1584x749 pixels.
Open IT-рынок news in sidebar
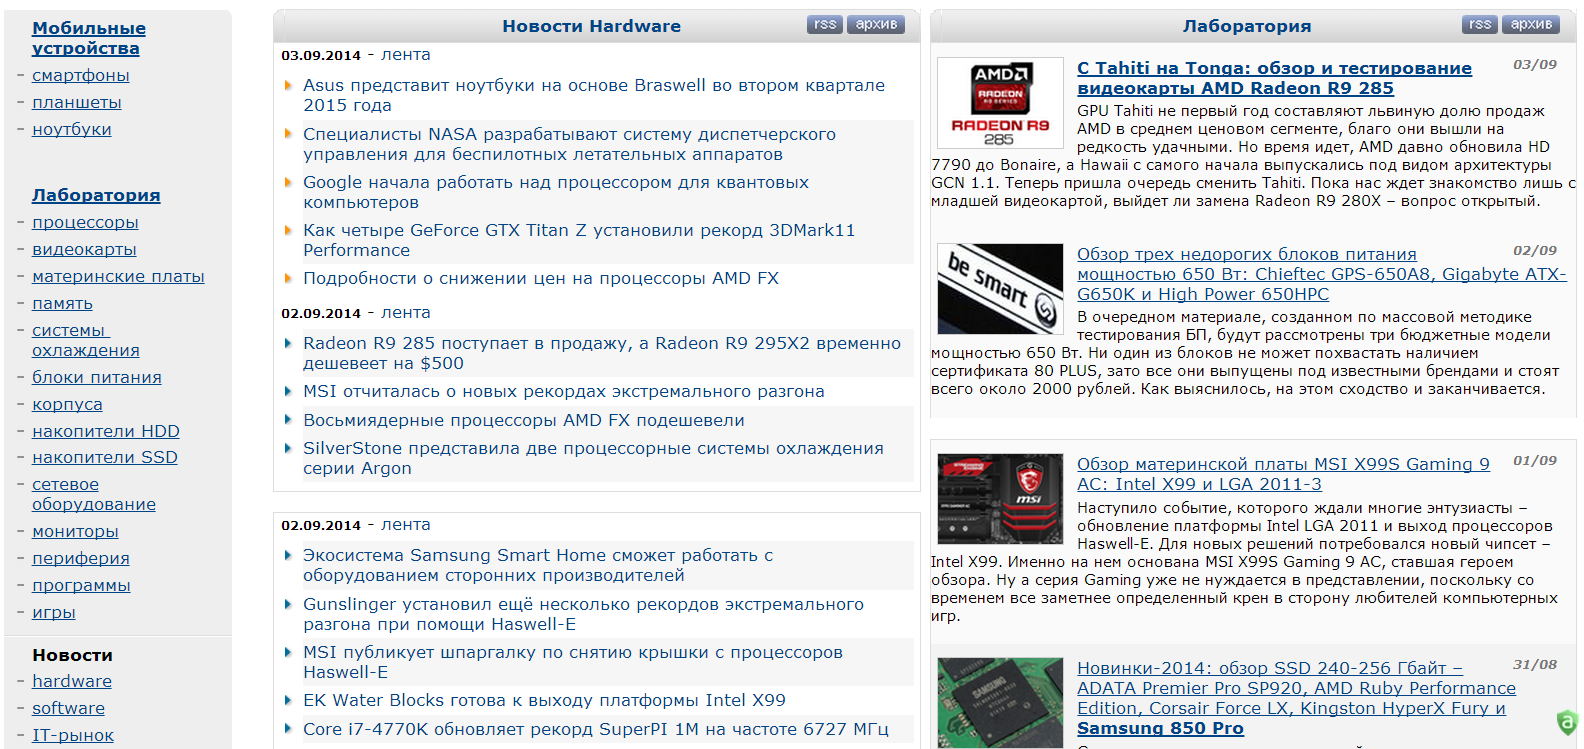[x=73, y=735]
